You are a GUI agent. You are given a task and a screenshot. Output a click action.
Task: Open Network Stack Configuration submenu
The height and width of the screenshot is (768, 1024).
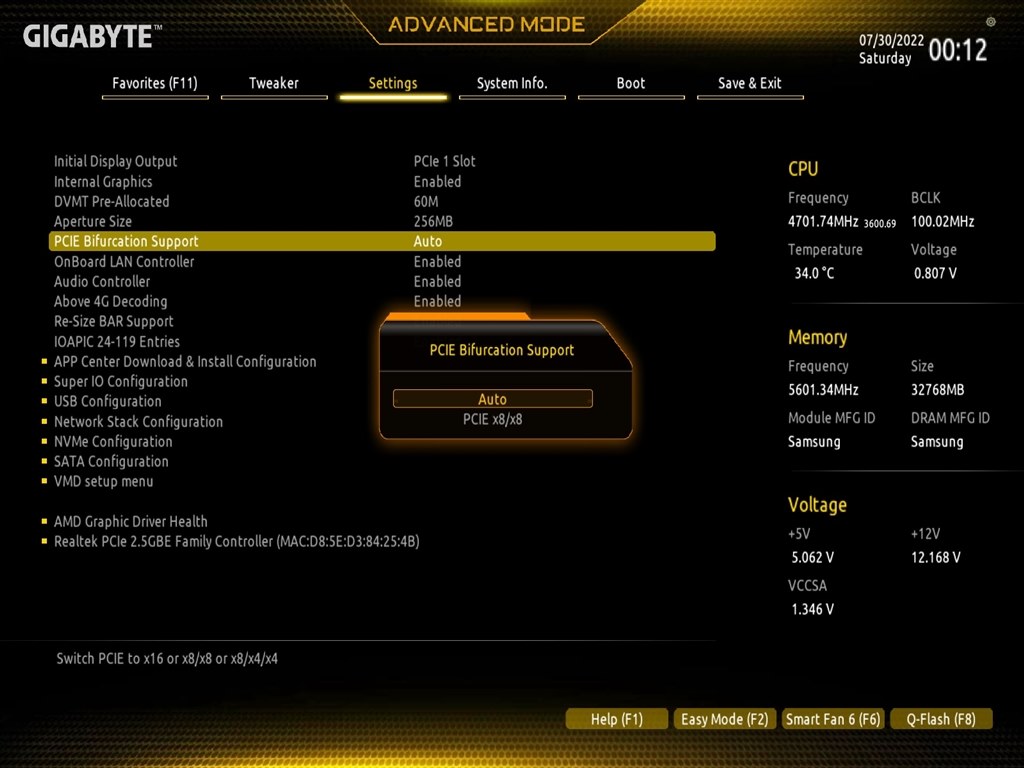[x=138, y=421]
